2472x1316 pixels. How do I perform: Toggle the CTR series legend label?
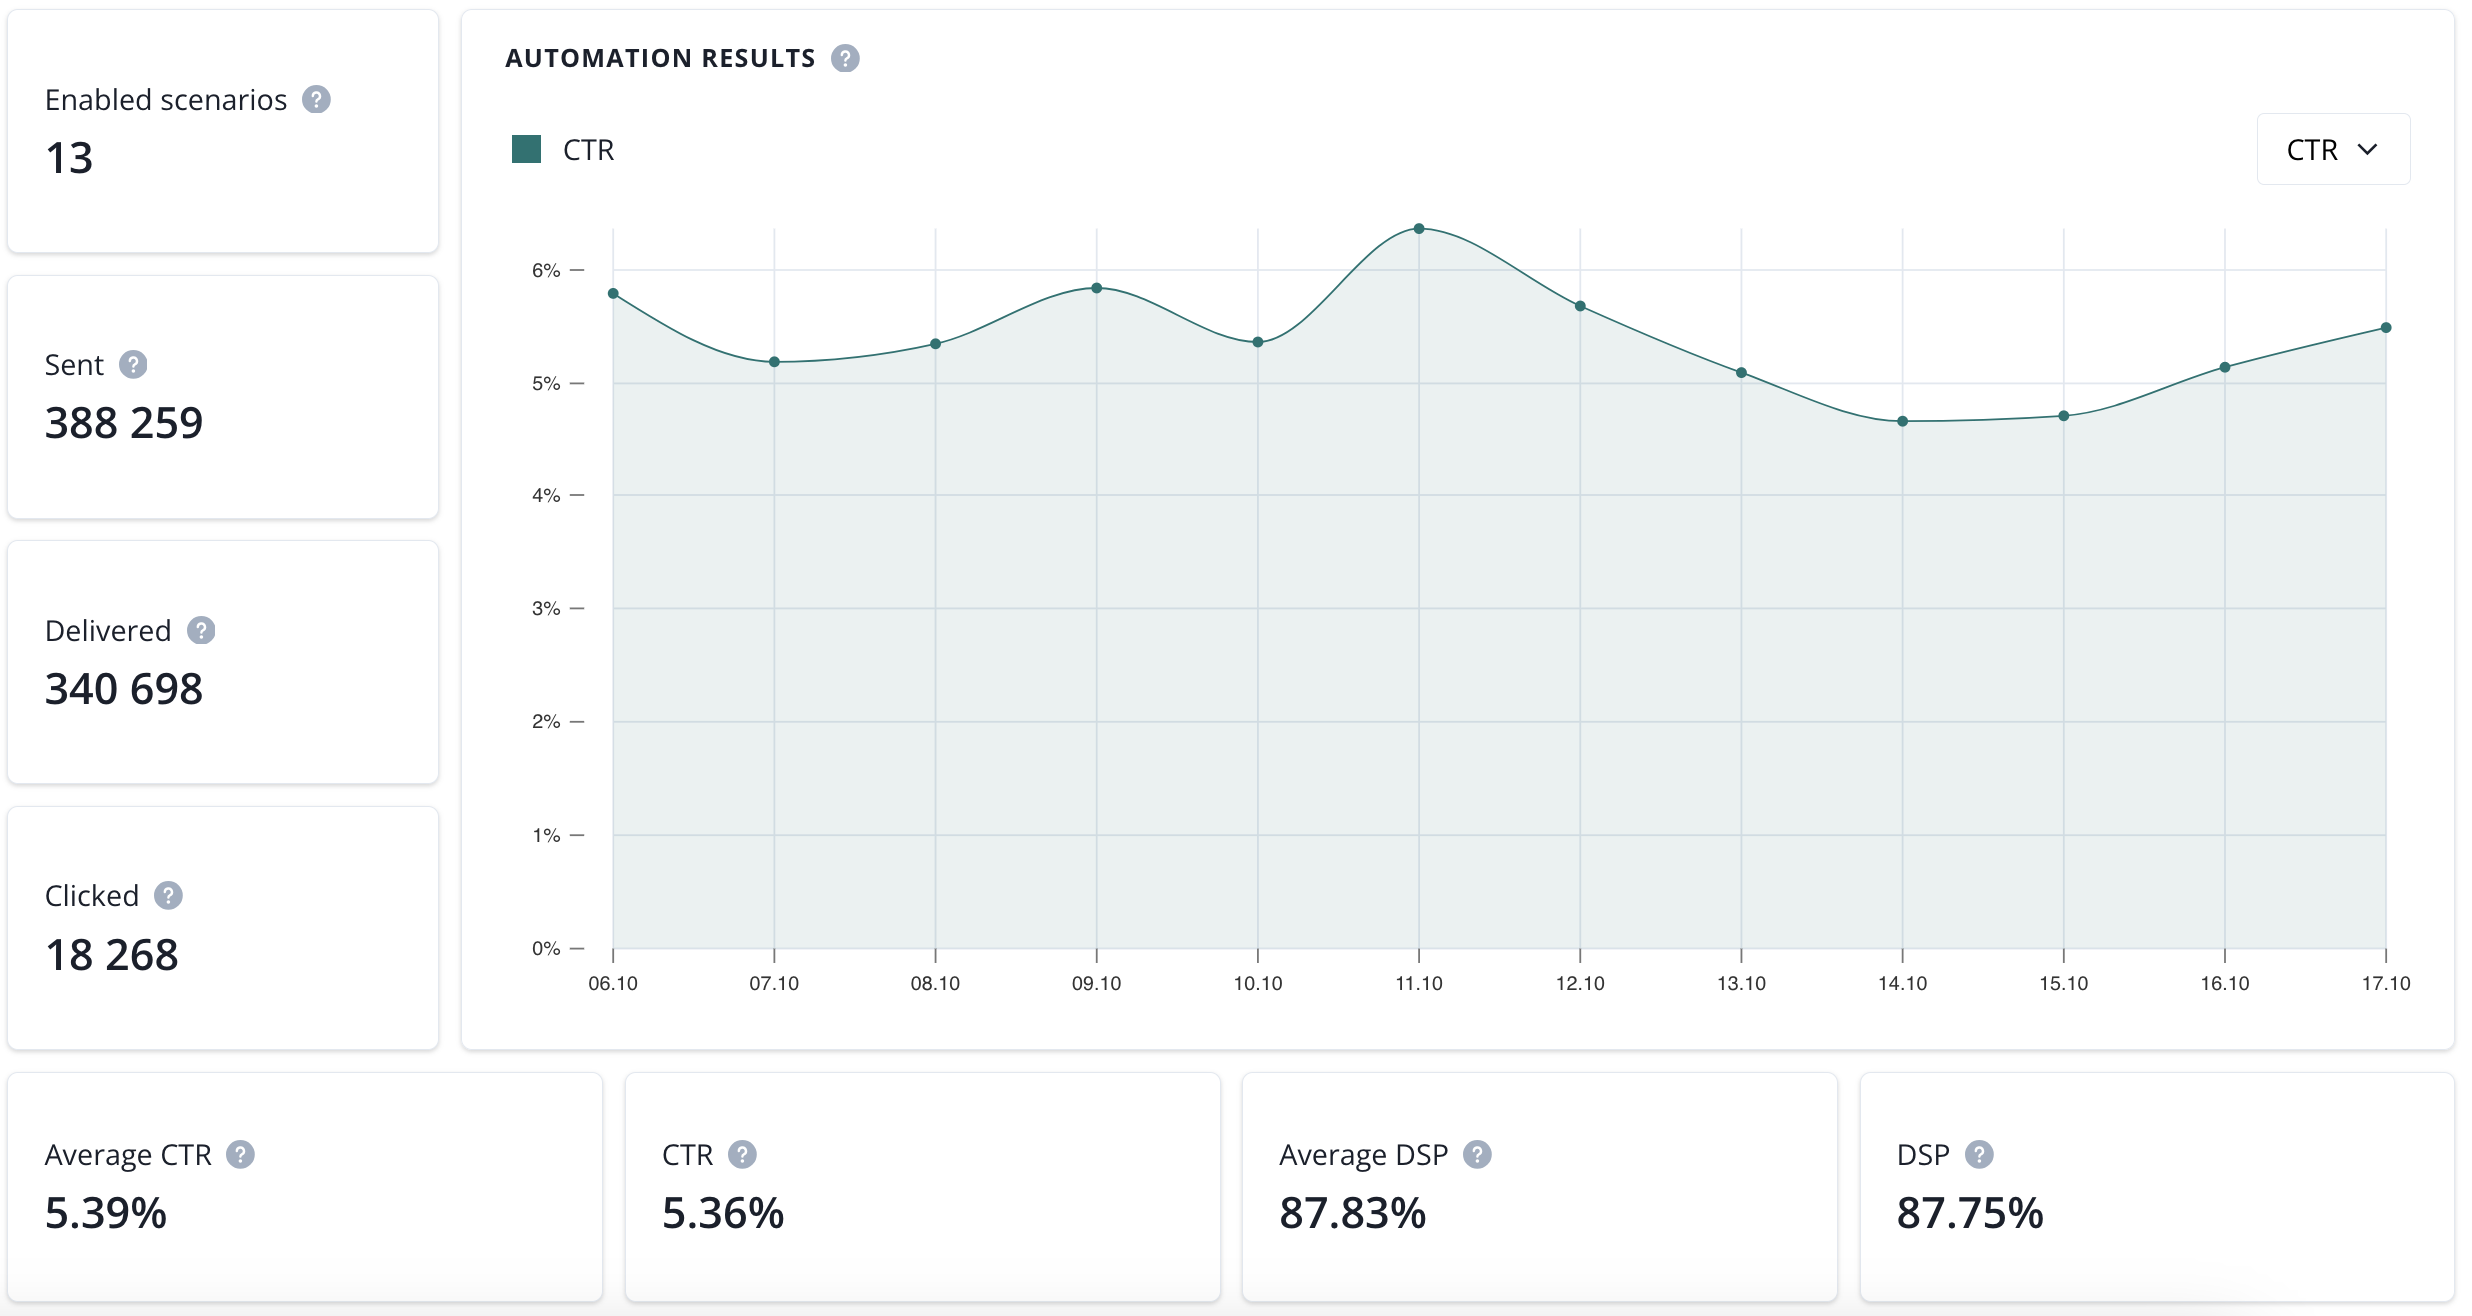[x=588, y=150]
